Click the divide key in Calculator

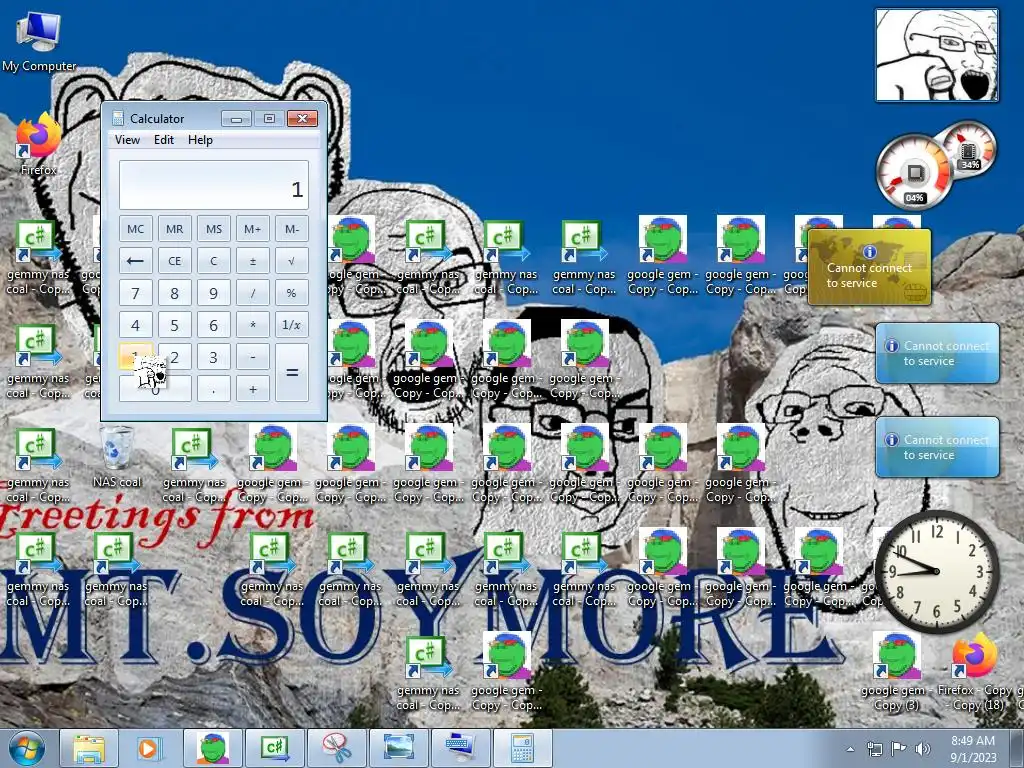click(x=253, y=293)
